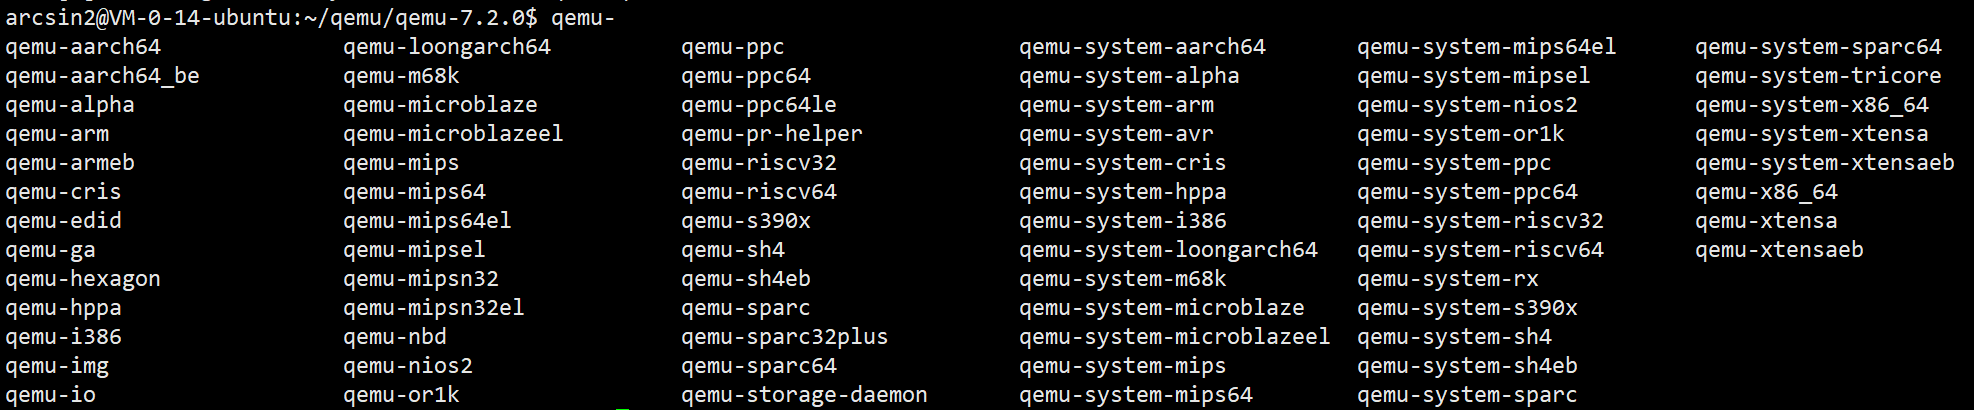Select the qemu-system-aarch64 entry
Screen dimensions: 1974x410
pyautogui.click(x=1142, y=47)
